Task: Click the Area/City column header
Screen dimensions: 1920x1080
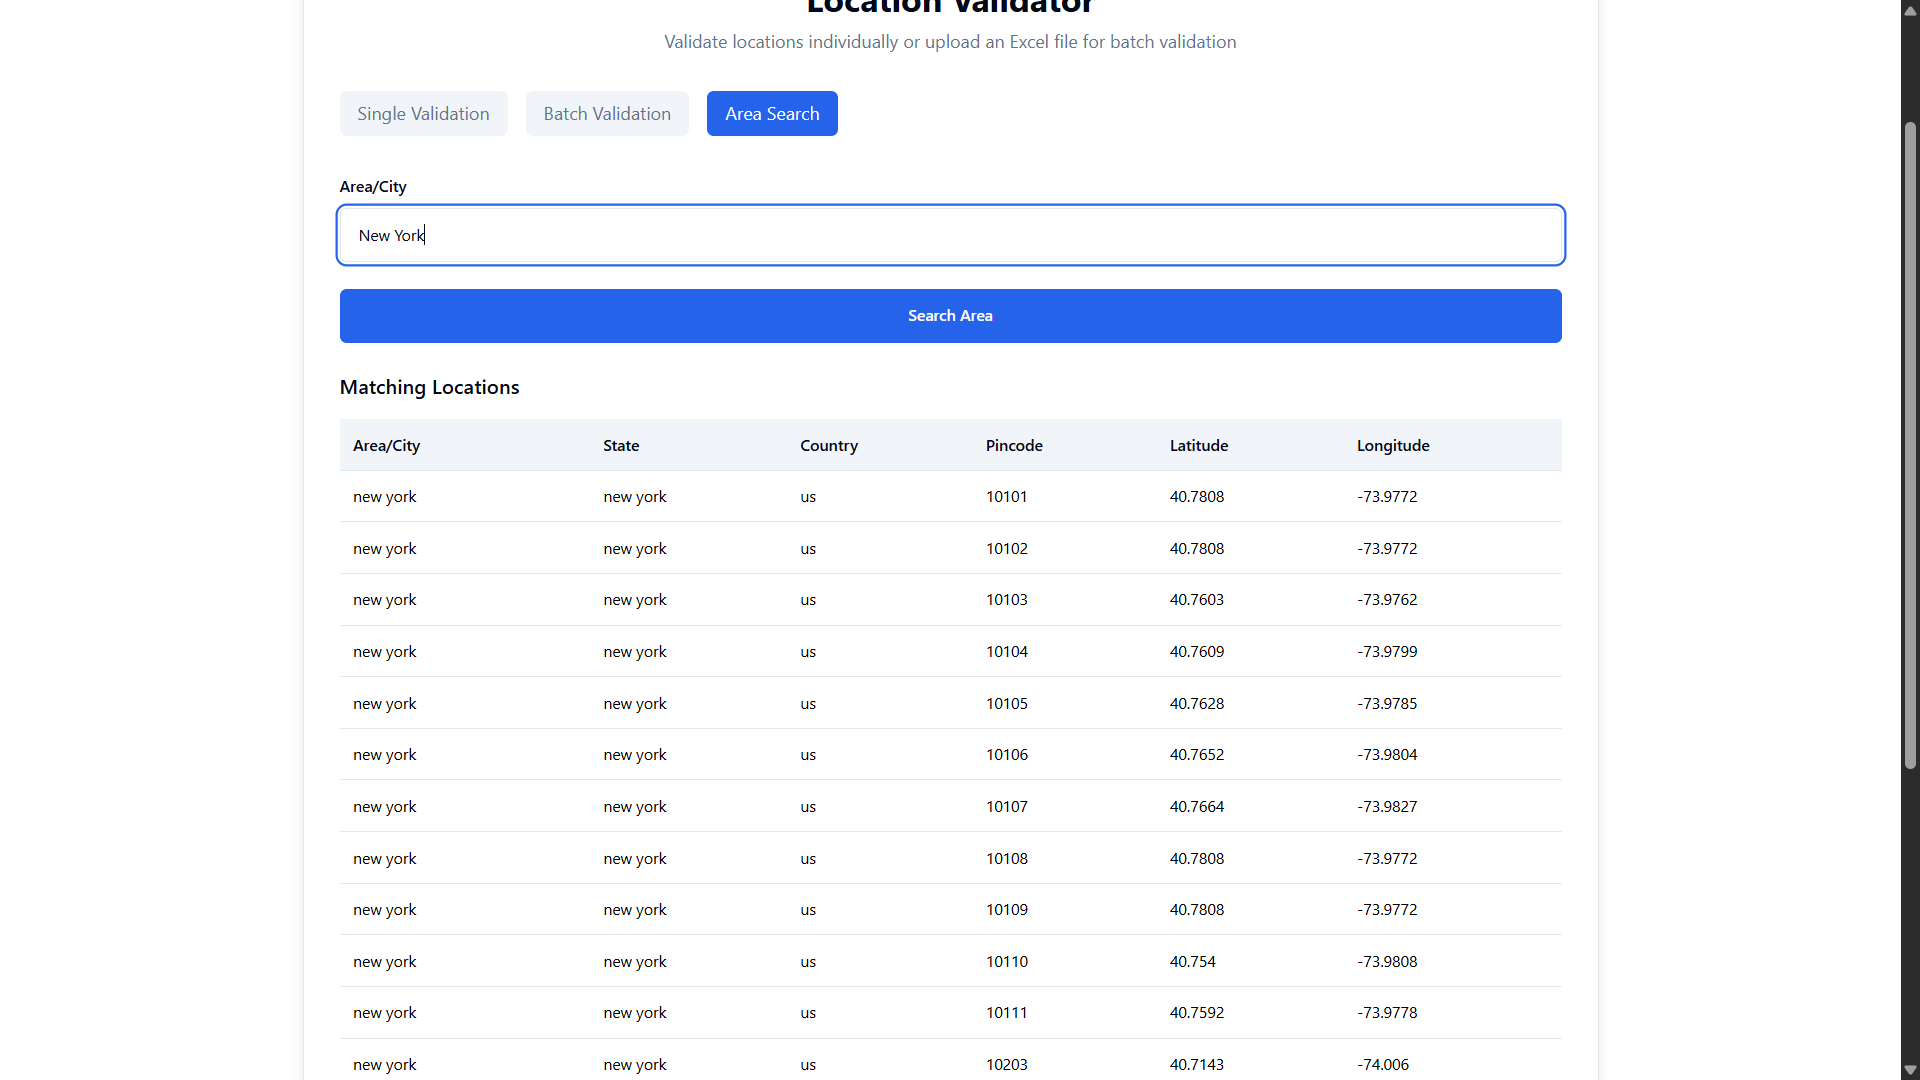Action: 386,446
